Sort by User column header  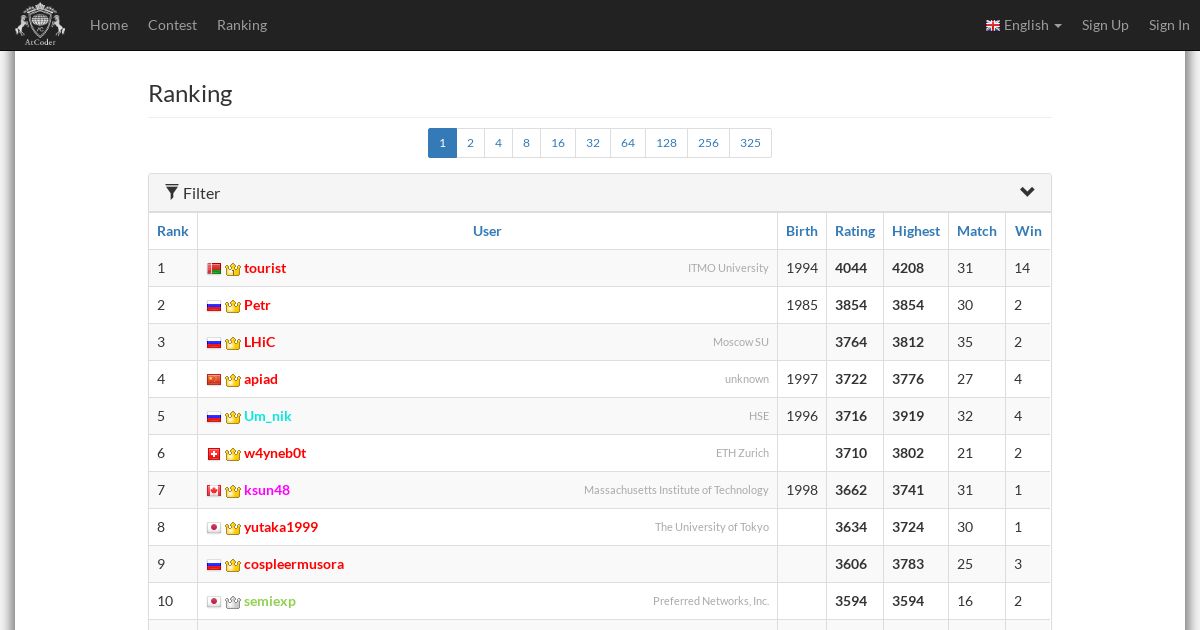487,231
